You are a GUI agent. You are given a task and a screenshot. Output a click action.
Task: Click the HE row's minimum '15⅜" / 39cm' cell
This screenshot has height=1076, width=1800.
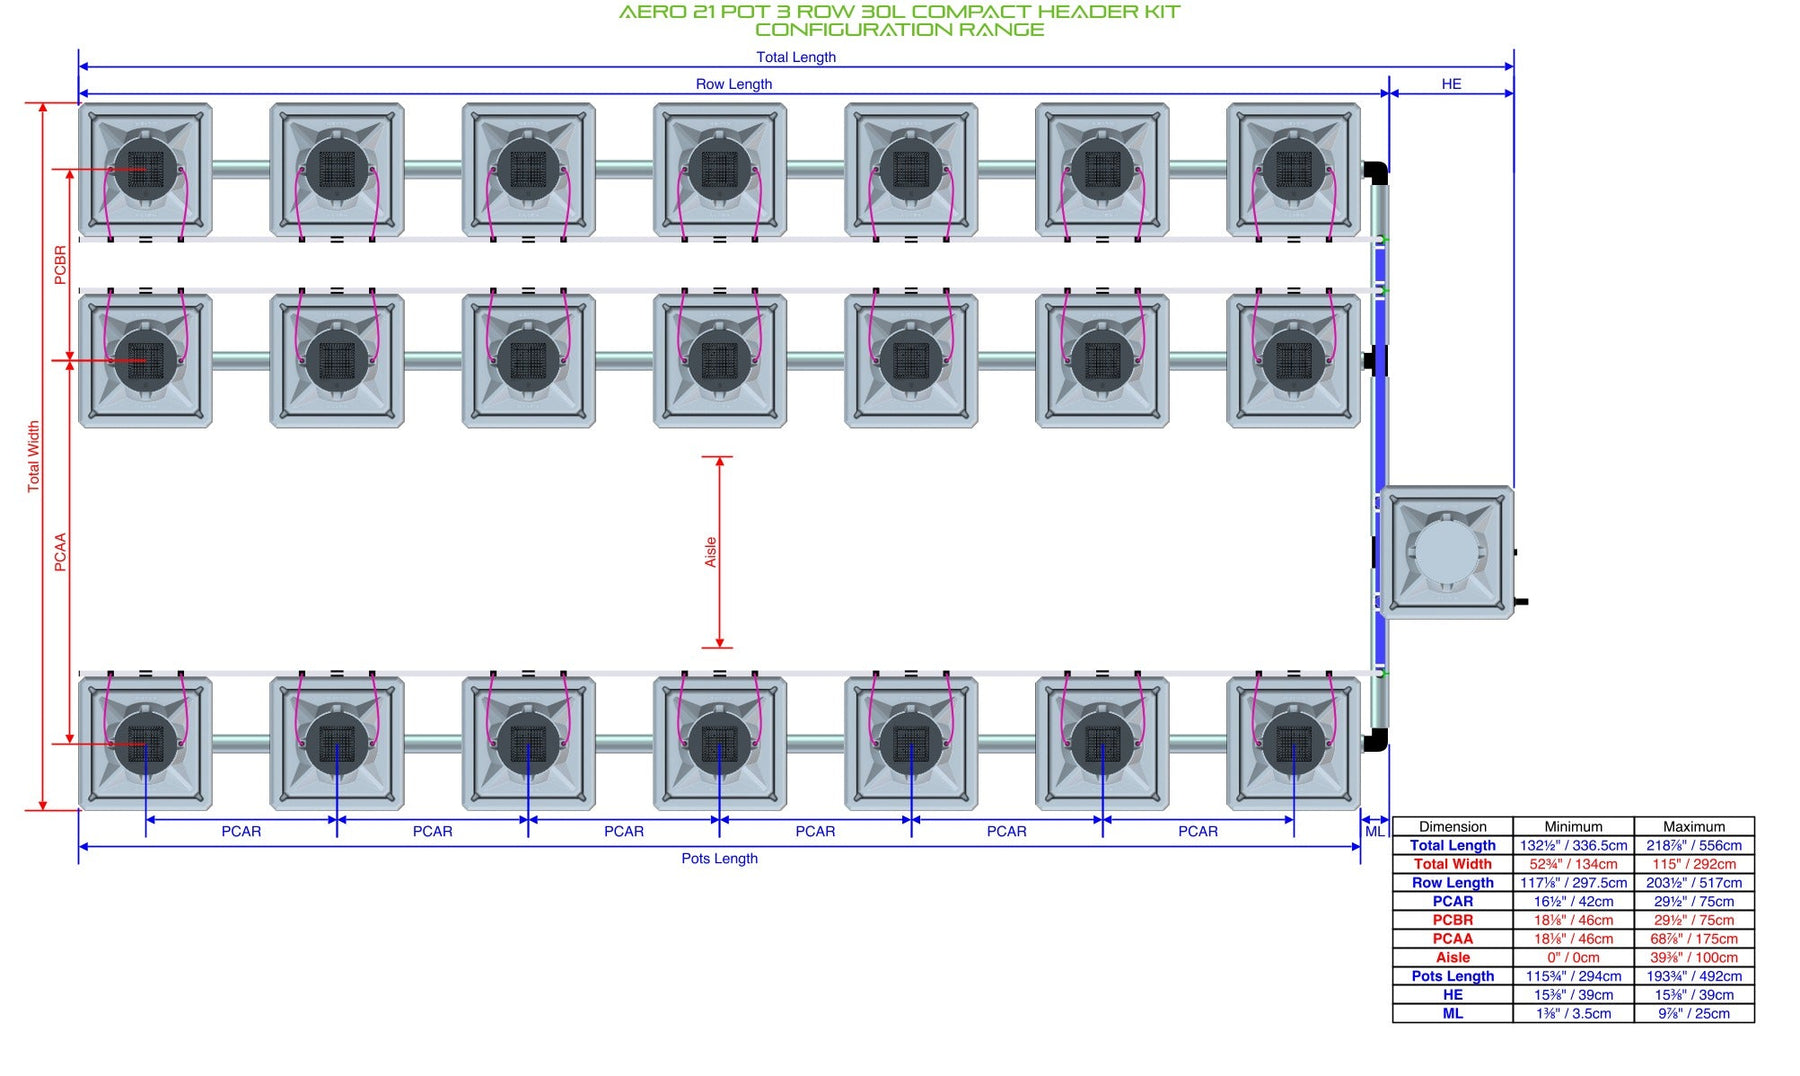tap(1573, 995)
